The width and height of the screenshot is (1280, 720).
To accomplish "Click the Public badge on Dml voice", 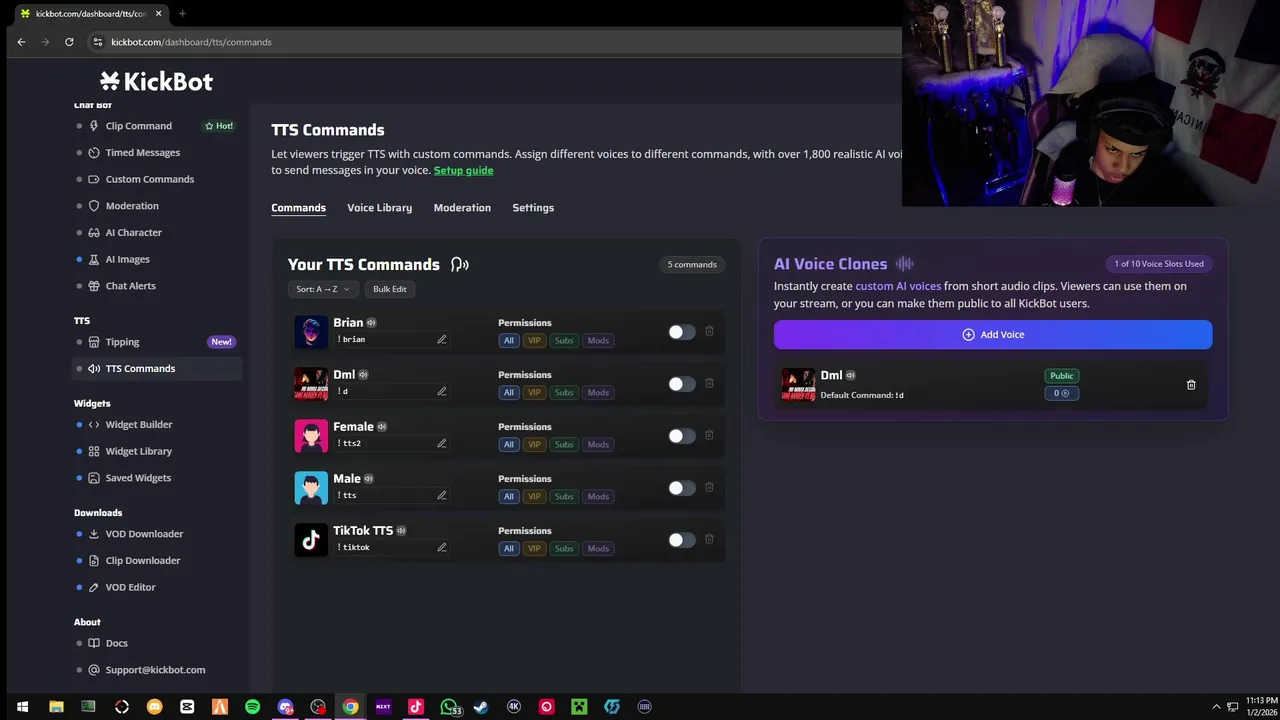I will (1061, 376).
